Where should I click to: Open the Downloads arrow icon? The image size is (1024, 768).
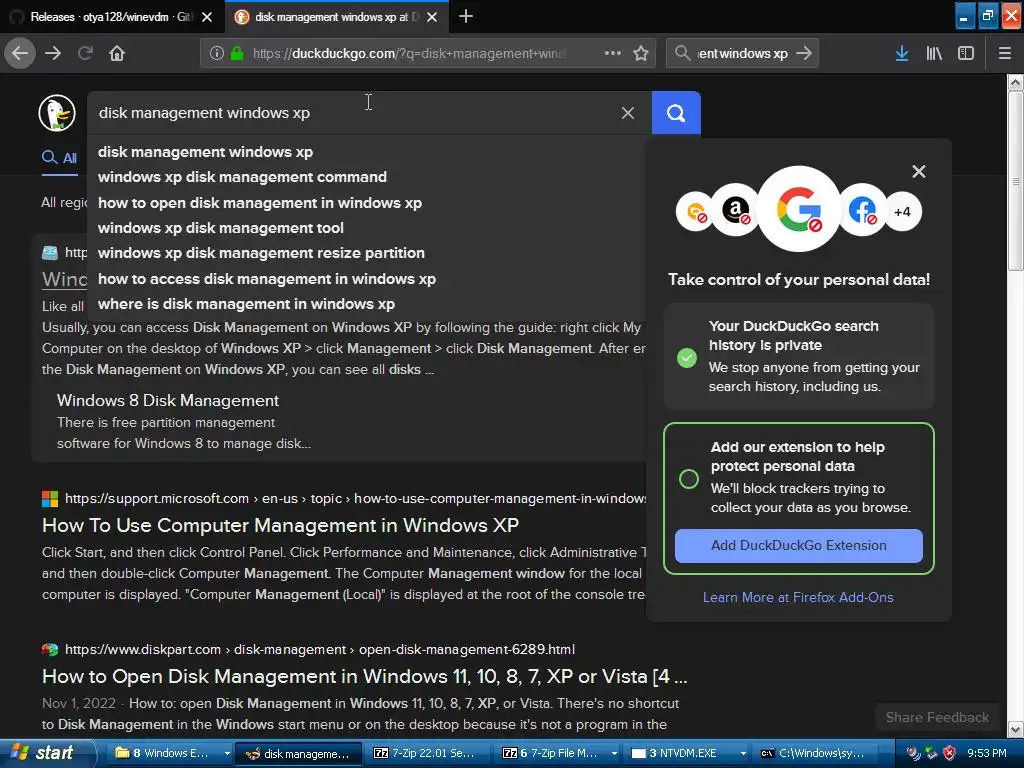(902, 53)
